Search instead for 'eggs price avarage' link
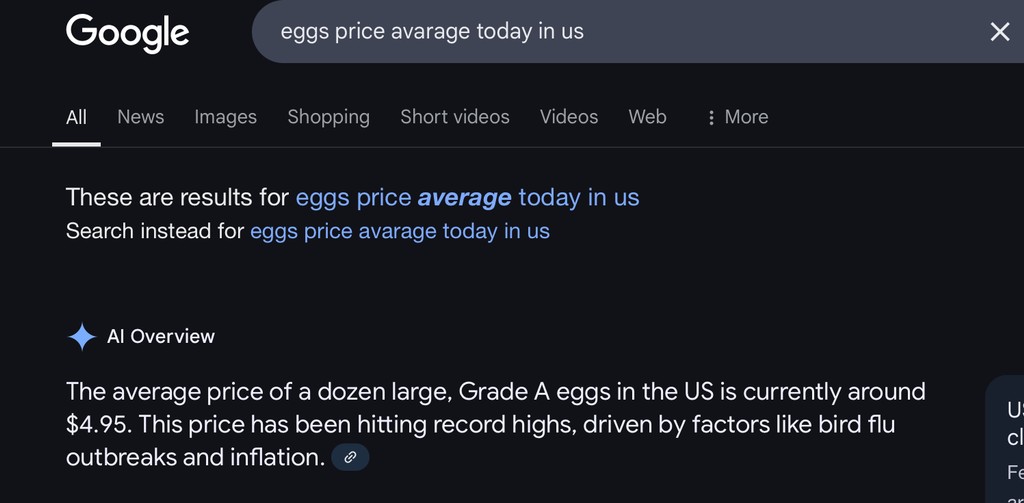1024x503 pixels. tap(399, 231)
